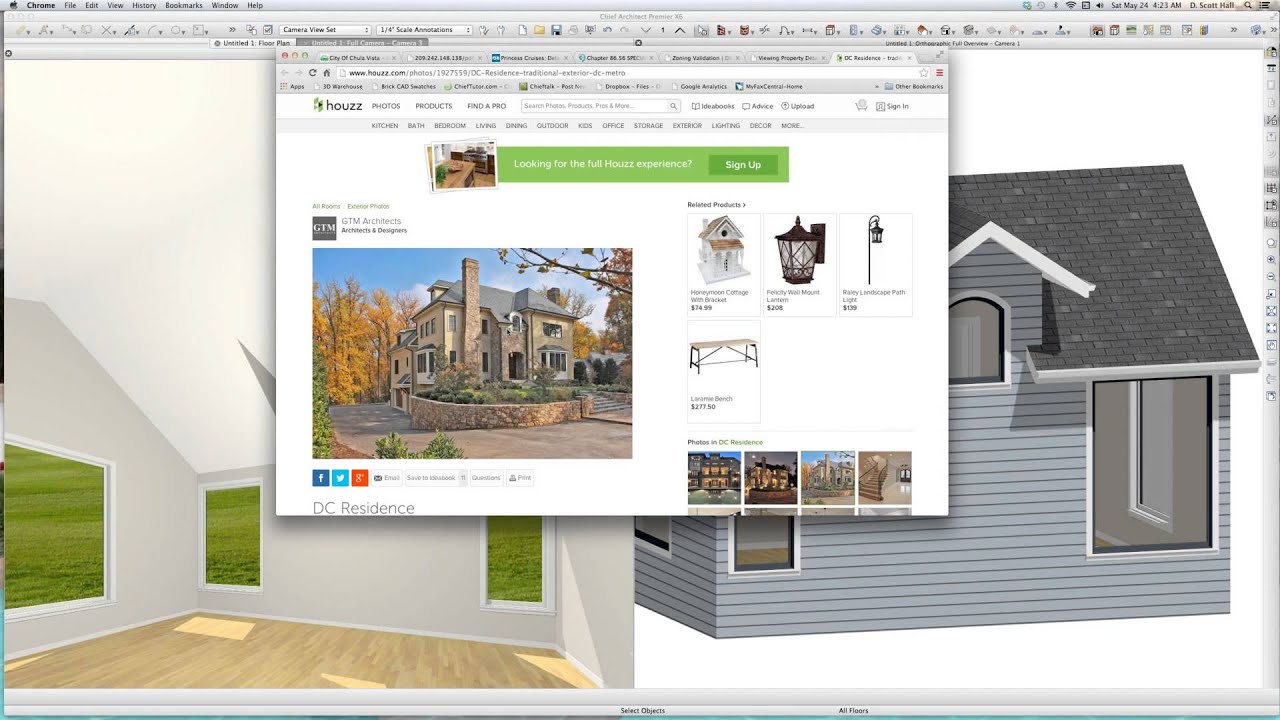Click the Wi-Fi status icon in menu bar

pos(1070,5)
